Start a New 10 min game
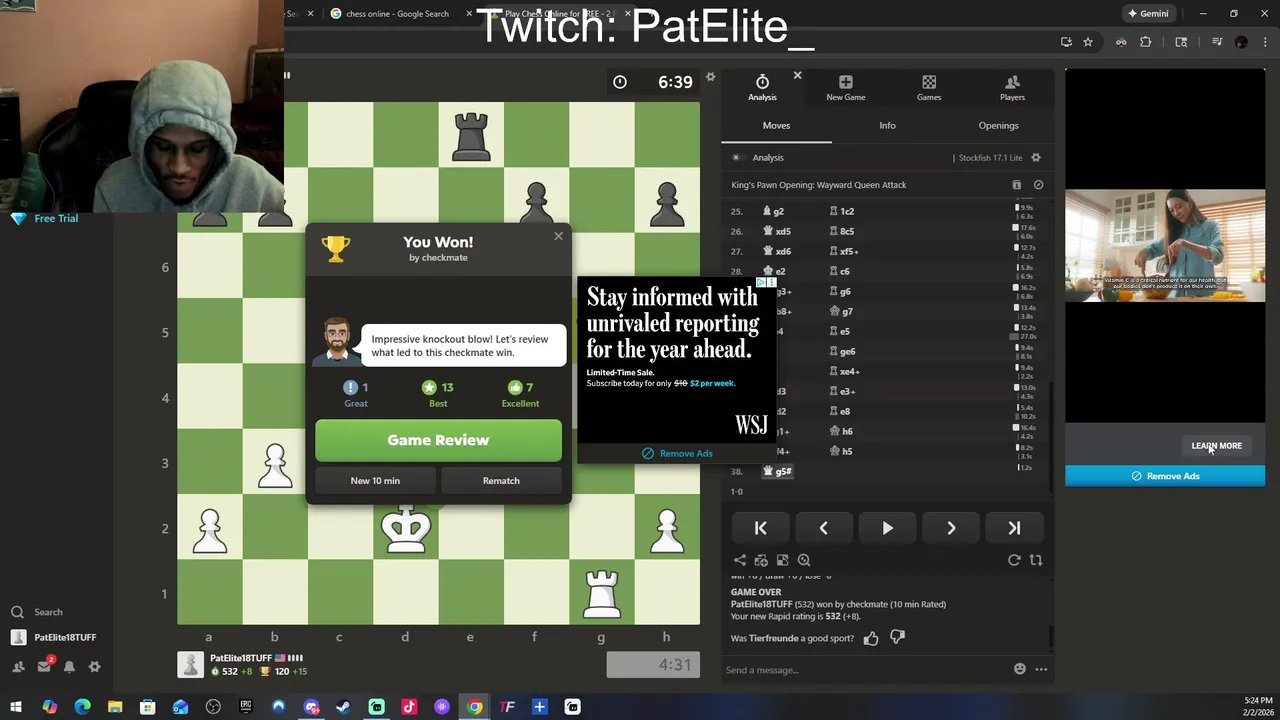This screenshot has width=1280, height=720. coord(375,481)
